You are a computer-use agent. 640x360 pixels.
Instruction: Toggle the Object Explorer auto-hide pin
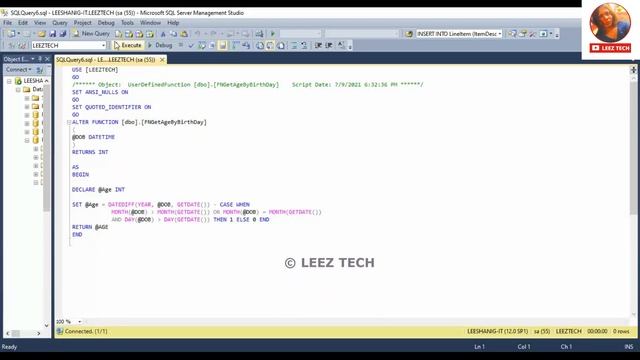[40, 59]
